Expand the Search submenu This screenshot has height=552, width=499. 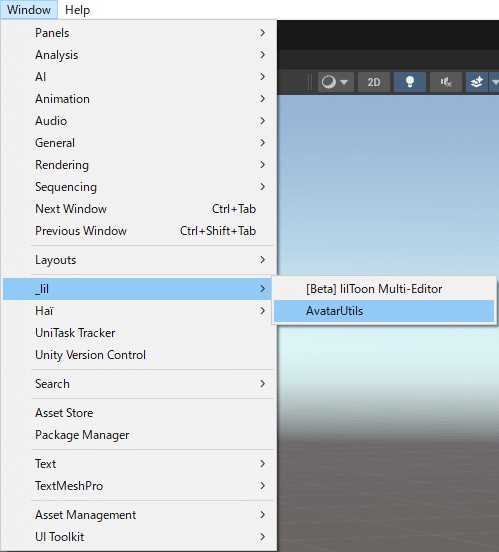pyautogui.click(x=139, y=384)
